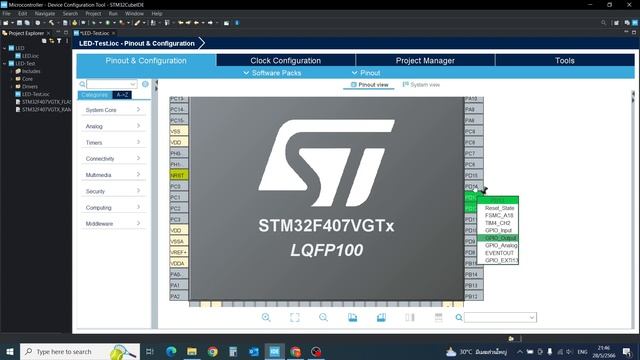
Task: Click the grid layout icon below the pinout
Action: tap(438, 317)
